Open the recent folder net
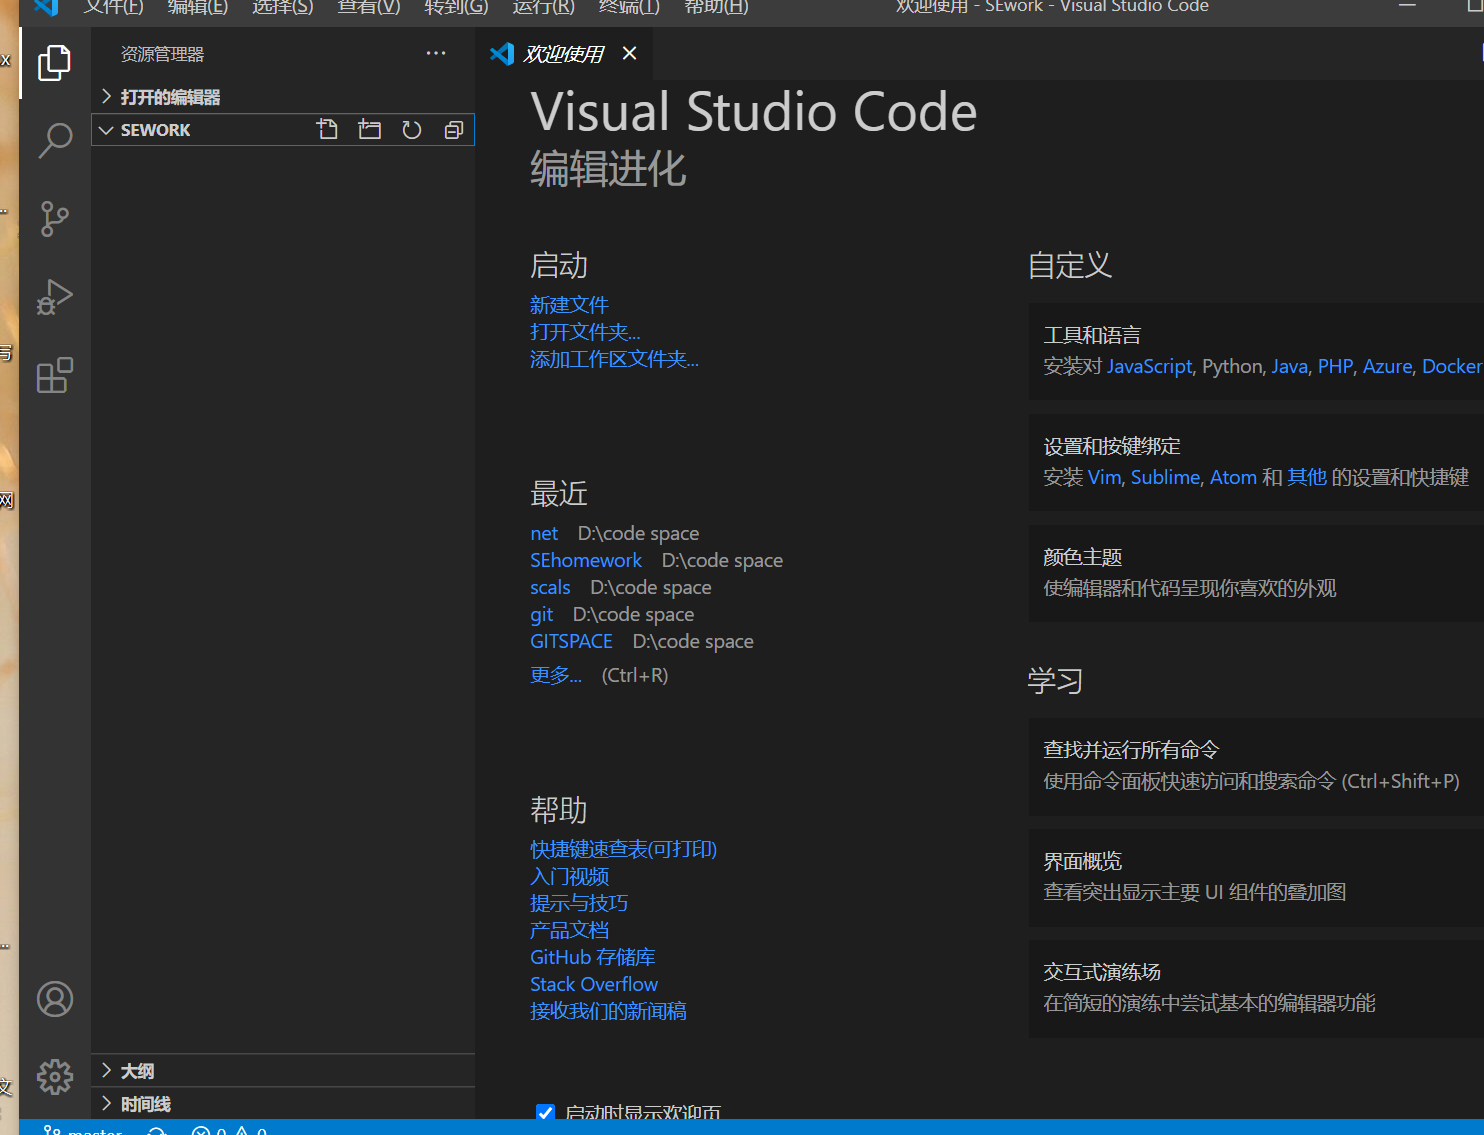This screenshot has width=1484, height=1135. coord(544,533)
